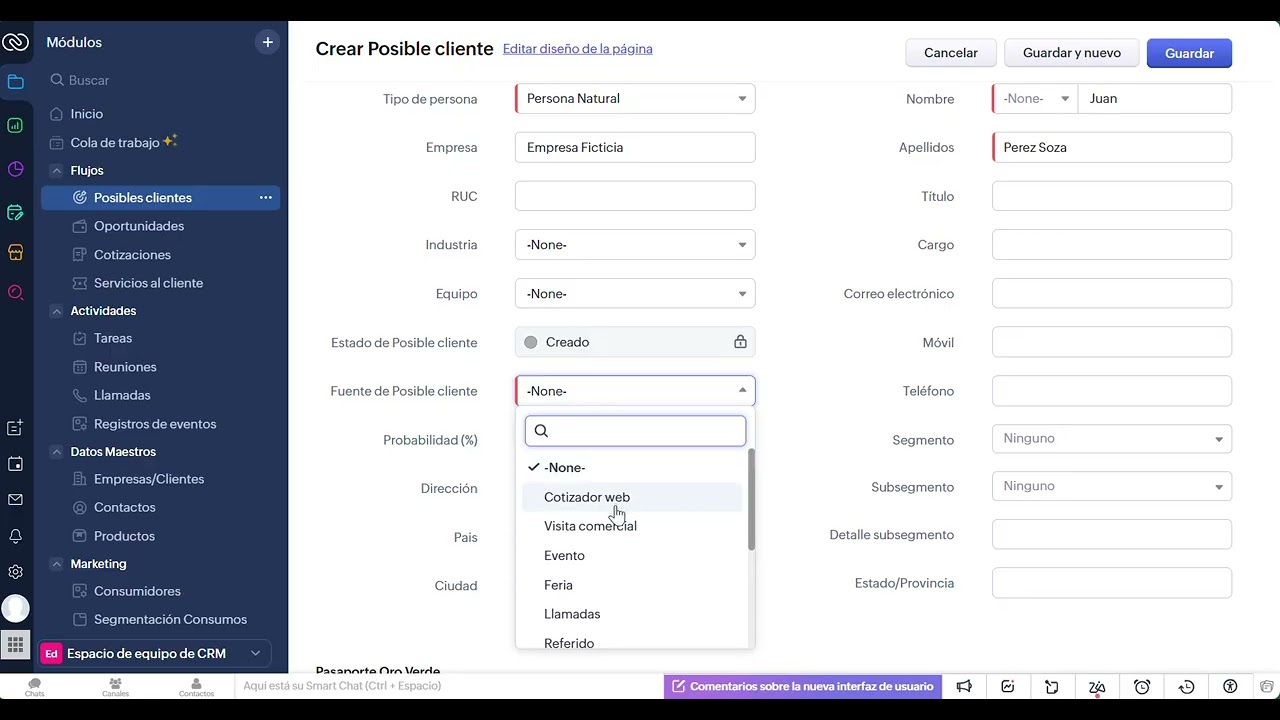The height and width of the screenshot is (720, 1280).
Task: Select Cotizador web option
Action: pos(632,497)
